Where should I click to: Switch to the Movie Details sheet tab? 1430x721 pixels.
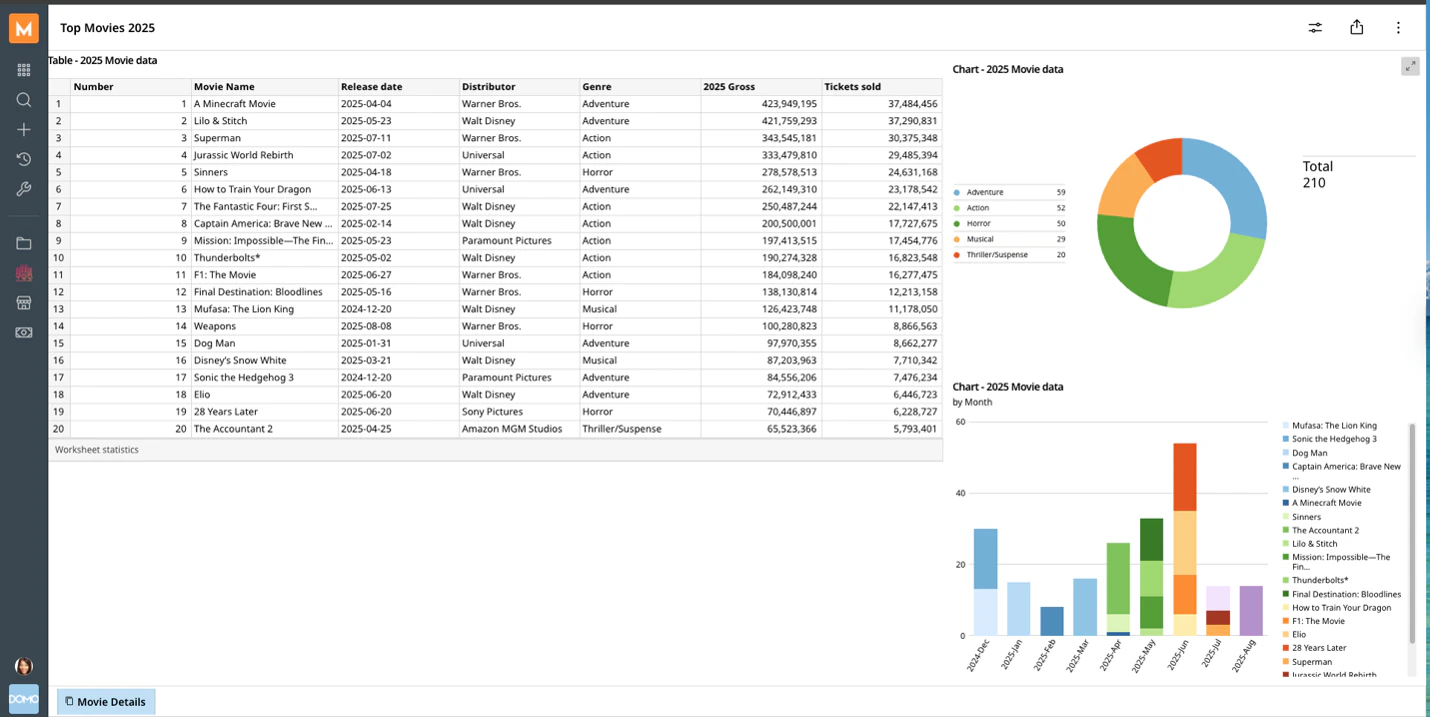106,701
